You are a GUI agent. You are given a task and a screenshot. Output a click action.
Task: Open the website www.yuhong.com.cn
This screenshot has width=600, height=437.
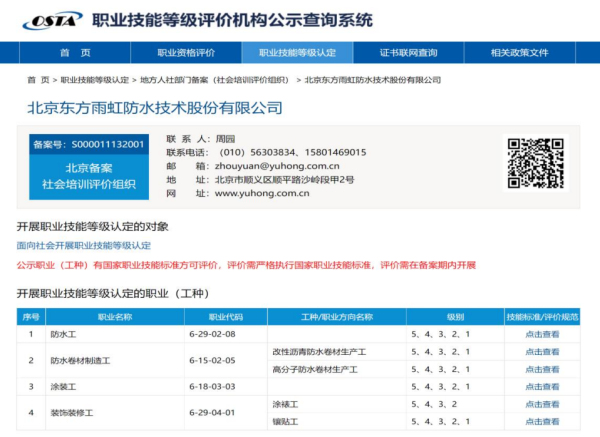pos(262,193)
